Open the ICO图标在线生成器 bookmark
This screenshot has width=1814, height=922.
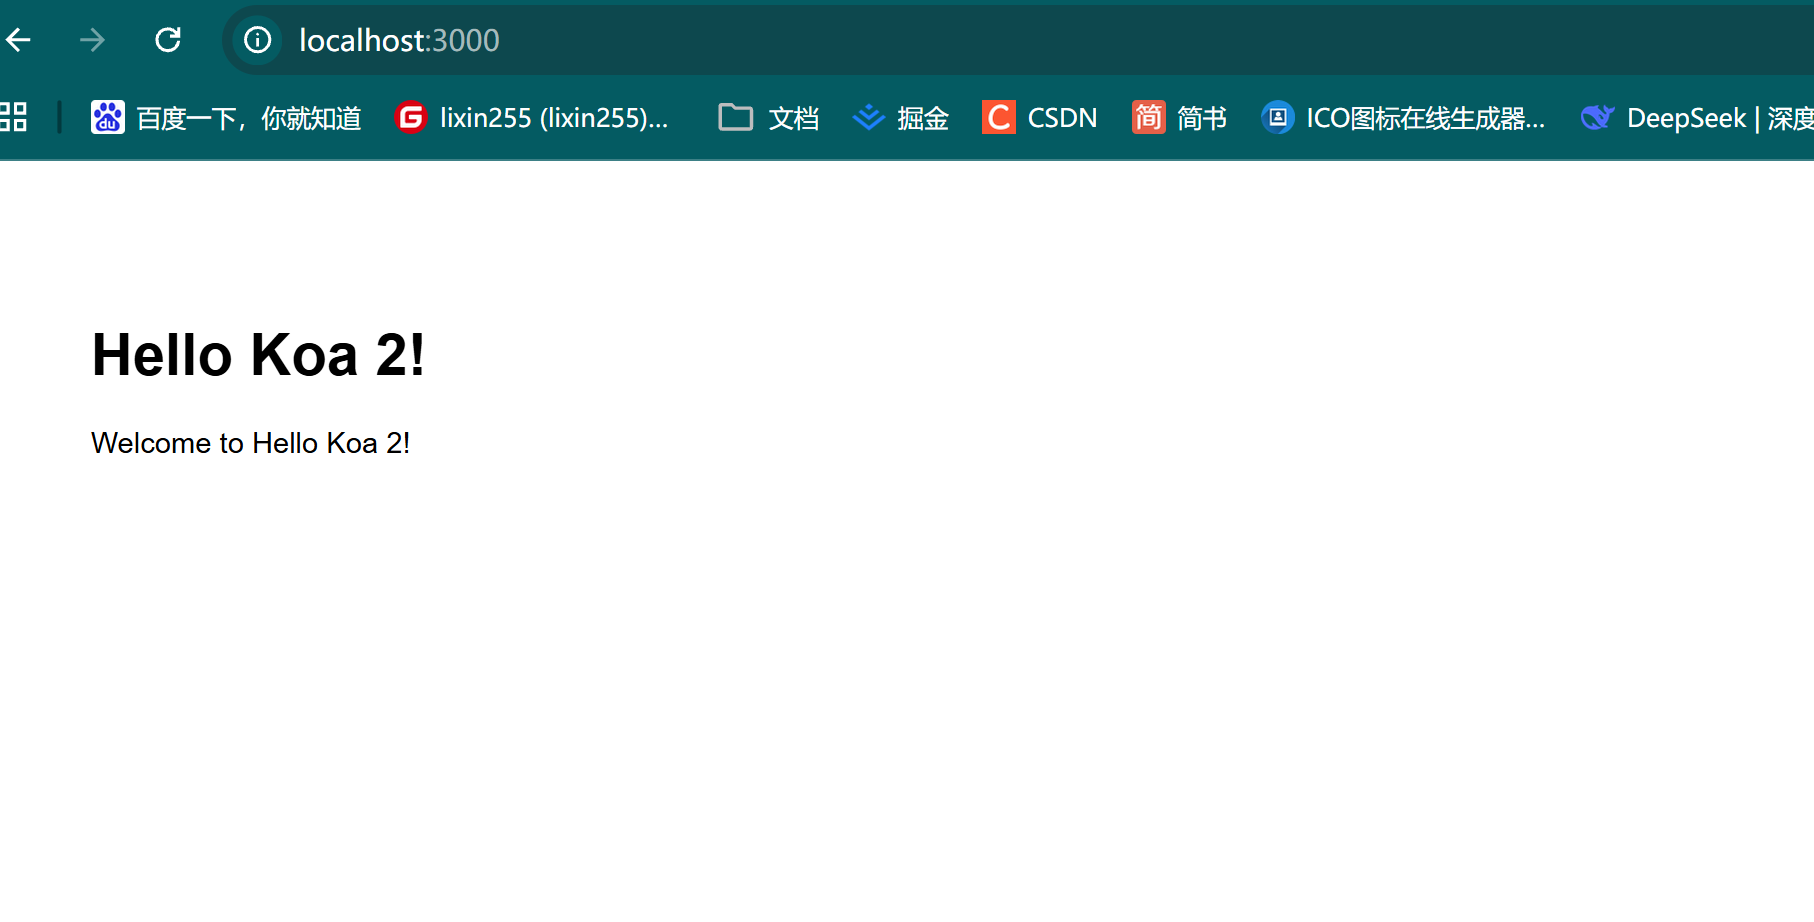click(1404, 118)
